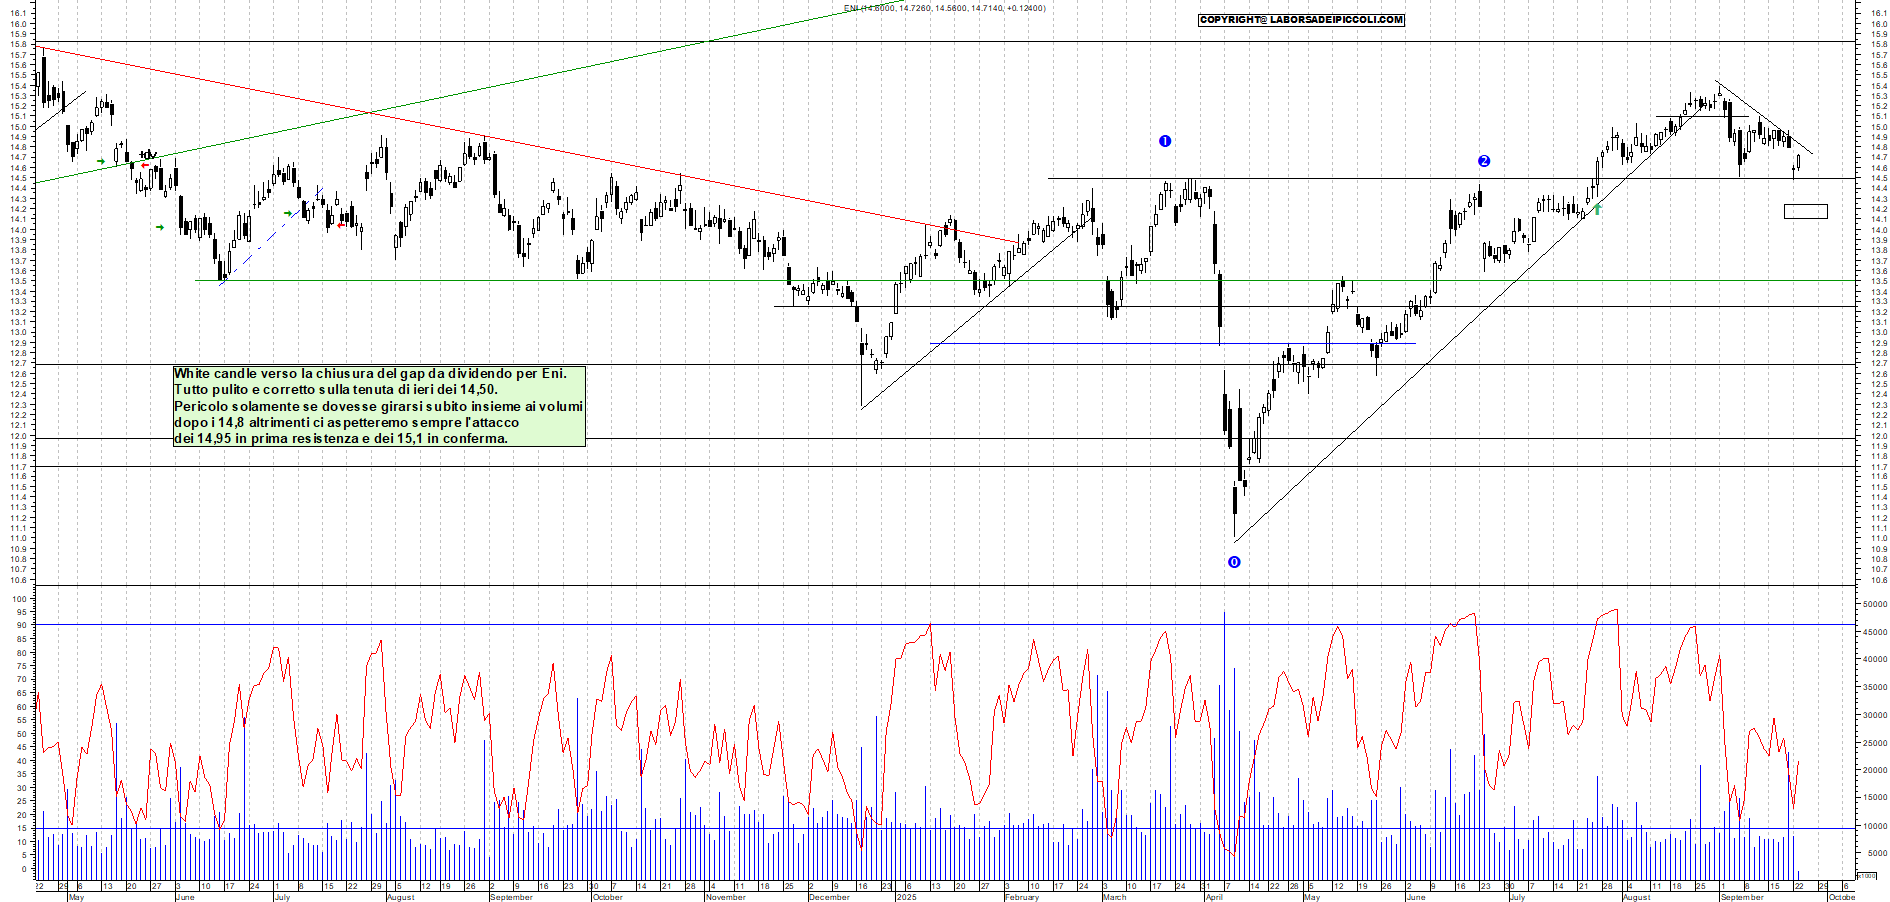The image size is (1890, 902).
Task: Click the 'November' label on the time axis
Action: pyautogui.click(x=726, y=897)
